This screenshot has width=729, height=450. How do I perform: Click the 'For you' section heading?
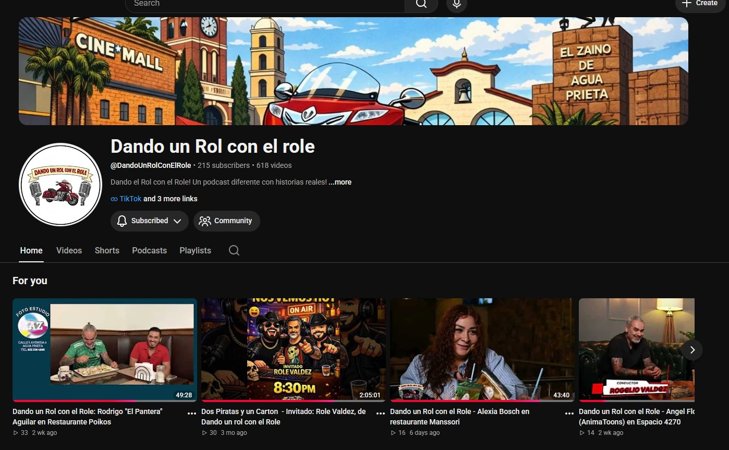coord(30,281)
